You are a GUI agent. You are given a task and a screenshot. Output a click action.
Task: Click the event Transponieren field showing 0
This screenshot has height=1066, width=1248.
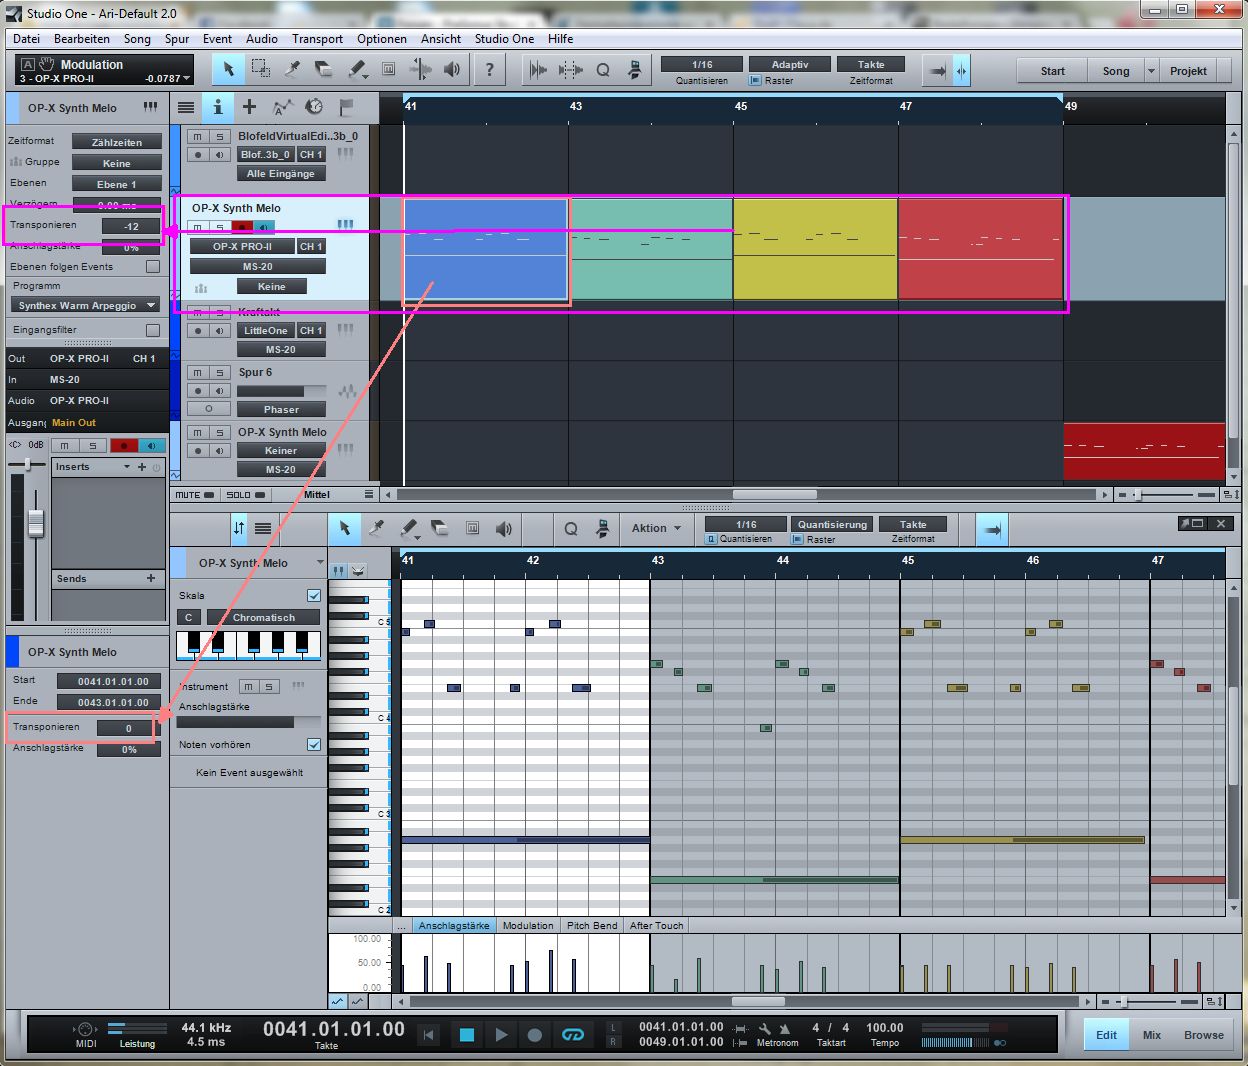128,728
